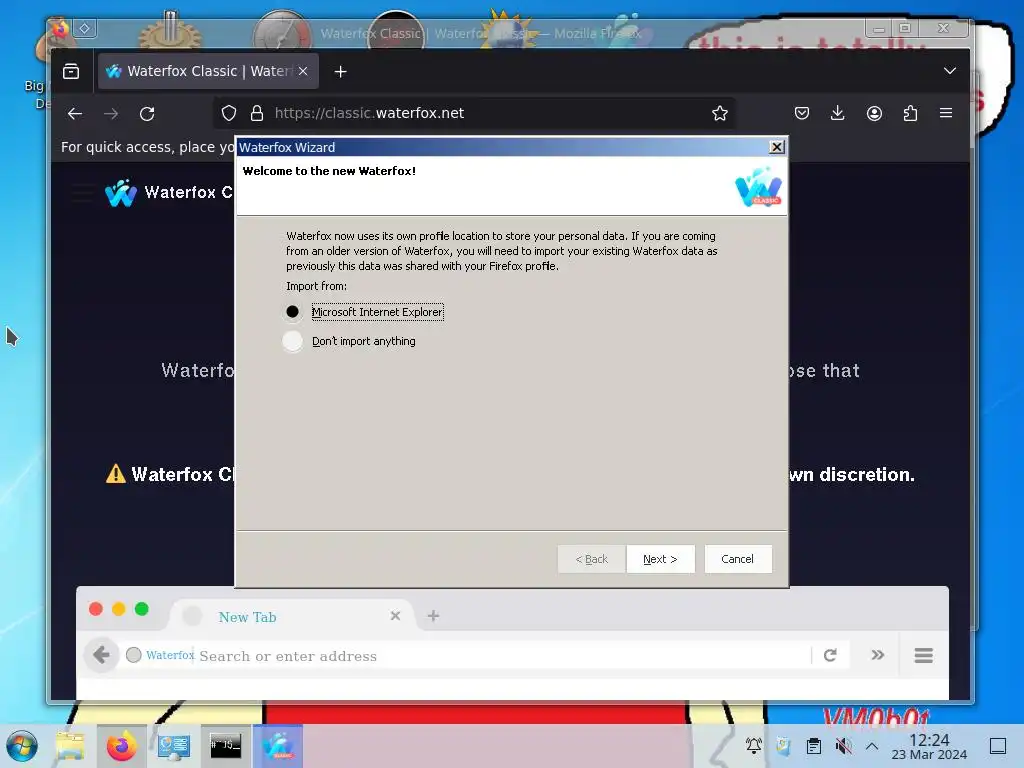Open Windows Start menu orb
The width and height of the screenshot is (1024, 768).
(22, 746)
